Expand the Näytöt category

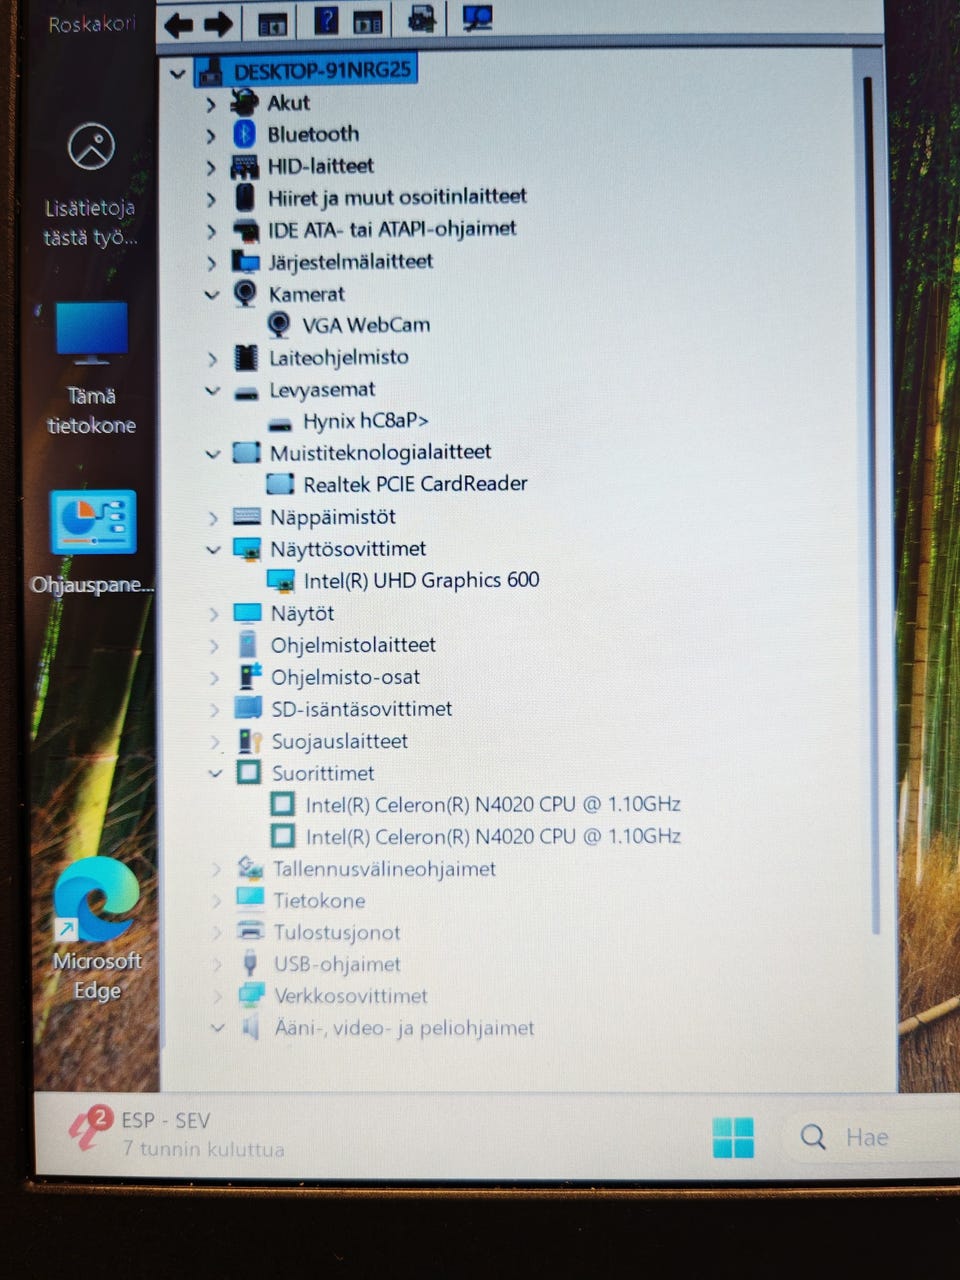(x=213, y=614)
